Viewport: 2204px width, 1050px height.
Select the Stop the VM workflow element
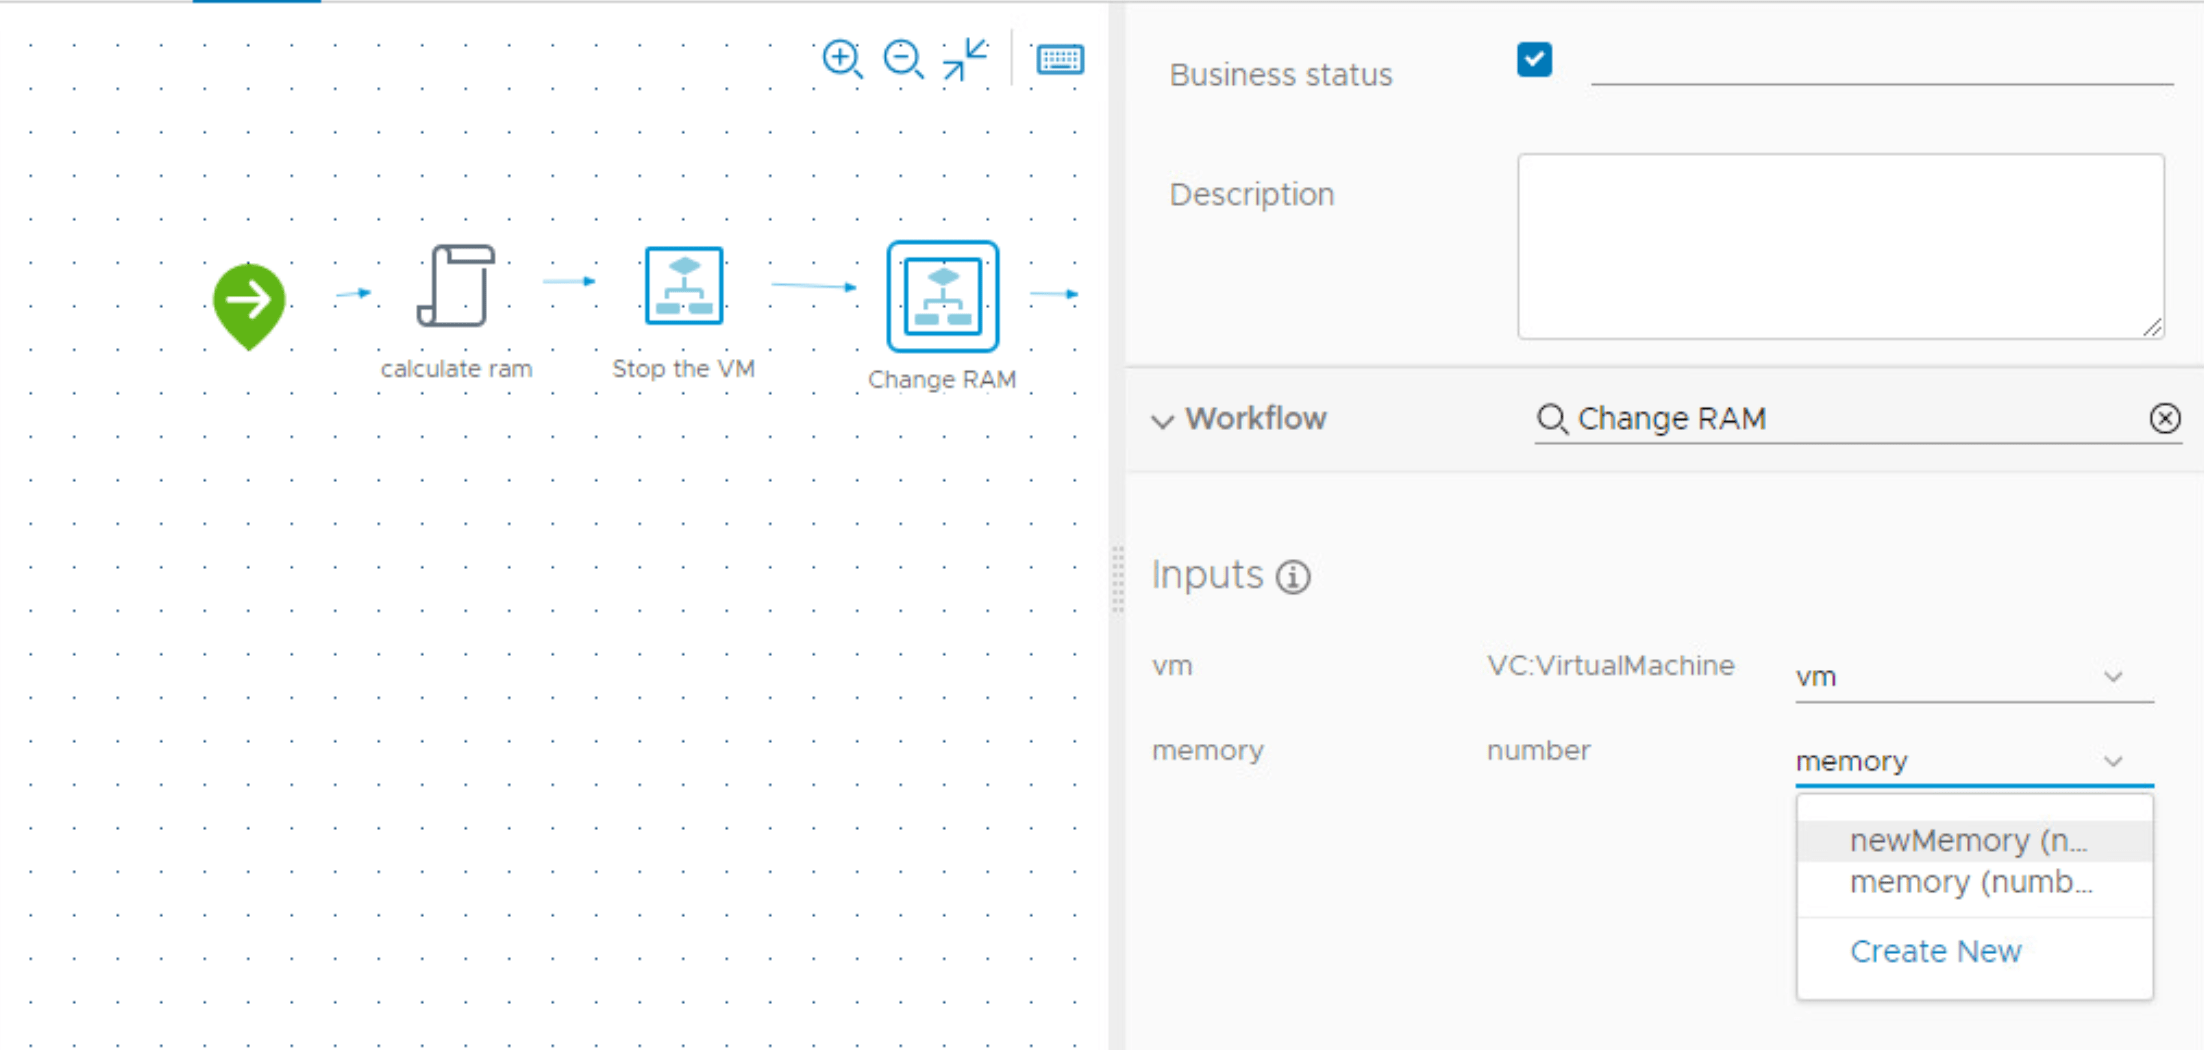[684, 286]
